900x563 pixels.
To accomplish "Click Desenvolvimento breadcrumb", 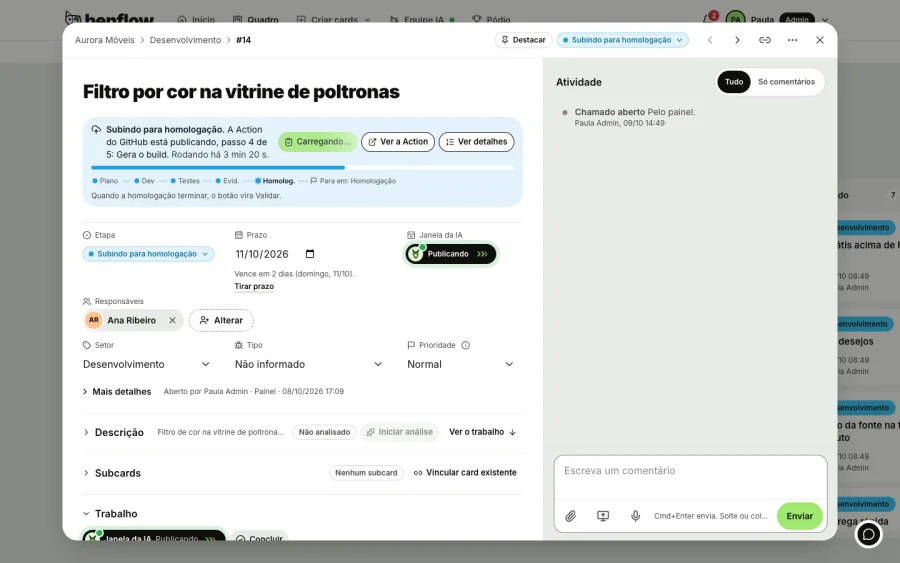I will 185,40.
